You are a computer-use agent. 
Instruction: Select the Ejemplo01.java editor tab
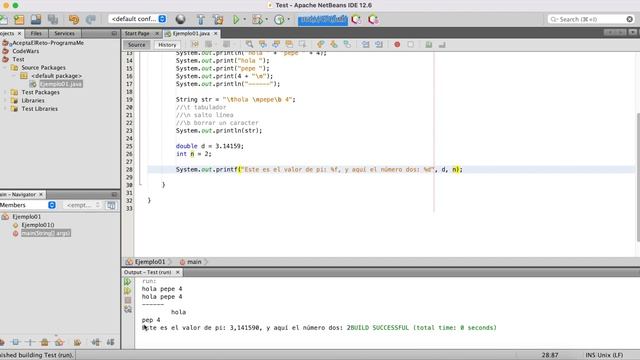(x=191, y=33)
